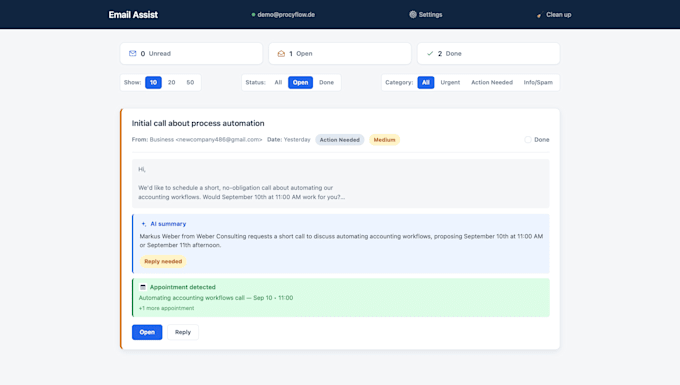Click the email body preview text
This screenshot has width=680, height=385.
[340, 183]
